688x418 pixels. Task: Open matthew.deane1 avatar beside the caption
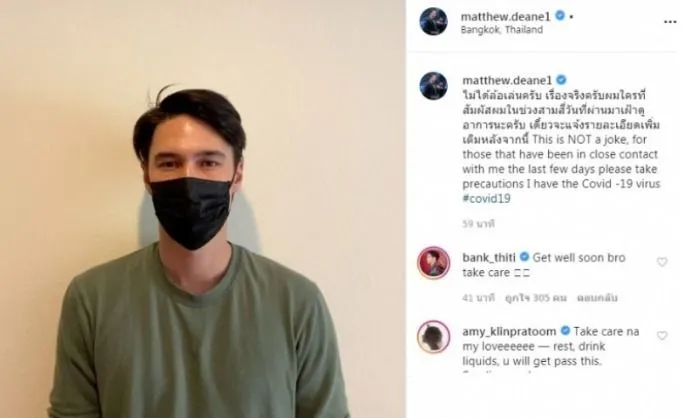(433, 86)
